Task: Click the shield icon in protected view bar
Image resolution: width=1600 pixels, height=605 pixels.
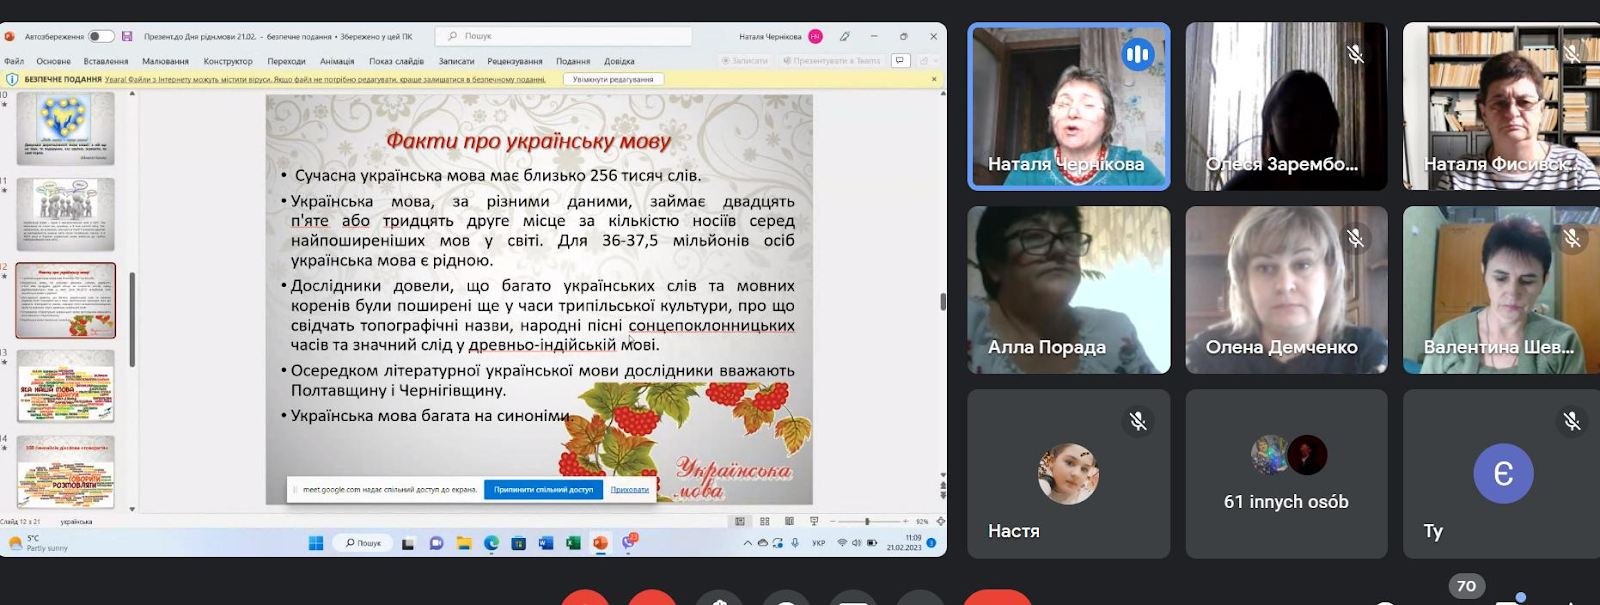Action: point(12,79)
